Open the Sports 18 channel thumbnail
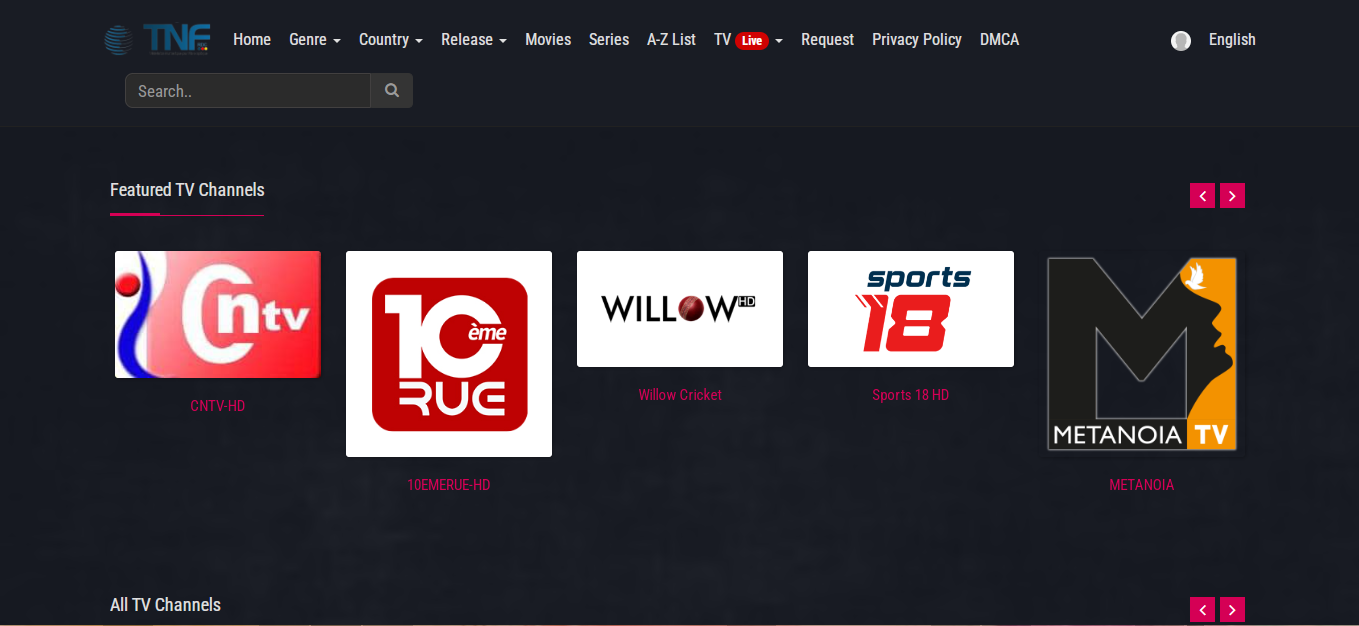The height and width of the screenshot is (626, 1359). 911,309
